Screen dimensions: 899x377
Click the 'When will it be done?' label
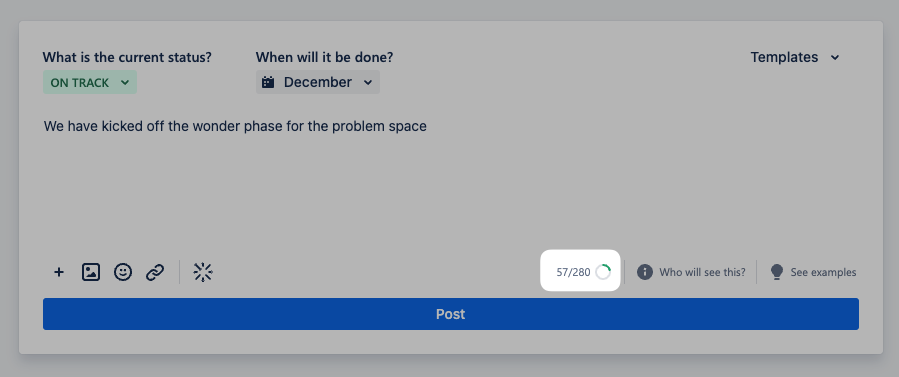click(x=325, y=57)
